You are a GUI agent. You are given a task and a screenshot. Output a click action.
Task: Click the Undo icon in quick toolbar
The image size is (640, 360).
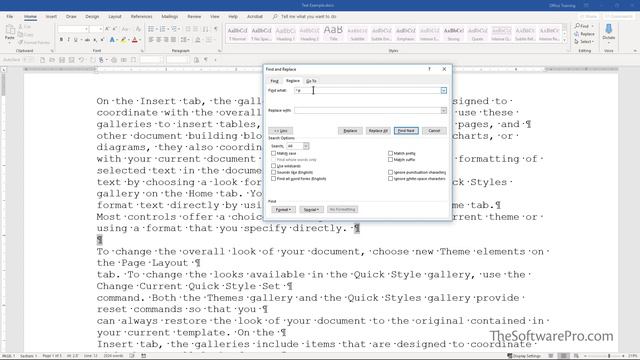point(81,60)
